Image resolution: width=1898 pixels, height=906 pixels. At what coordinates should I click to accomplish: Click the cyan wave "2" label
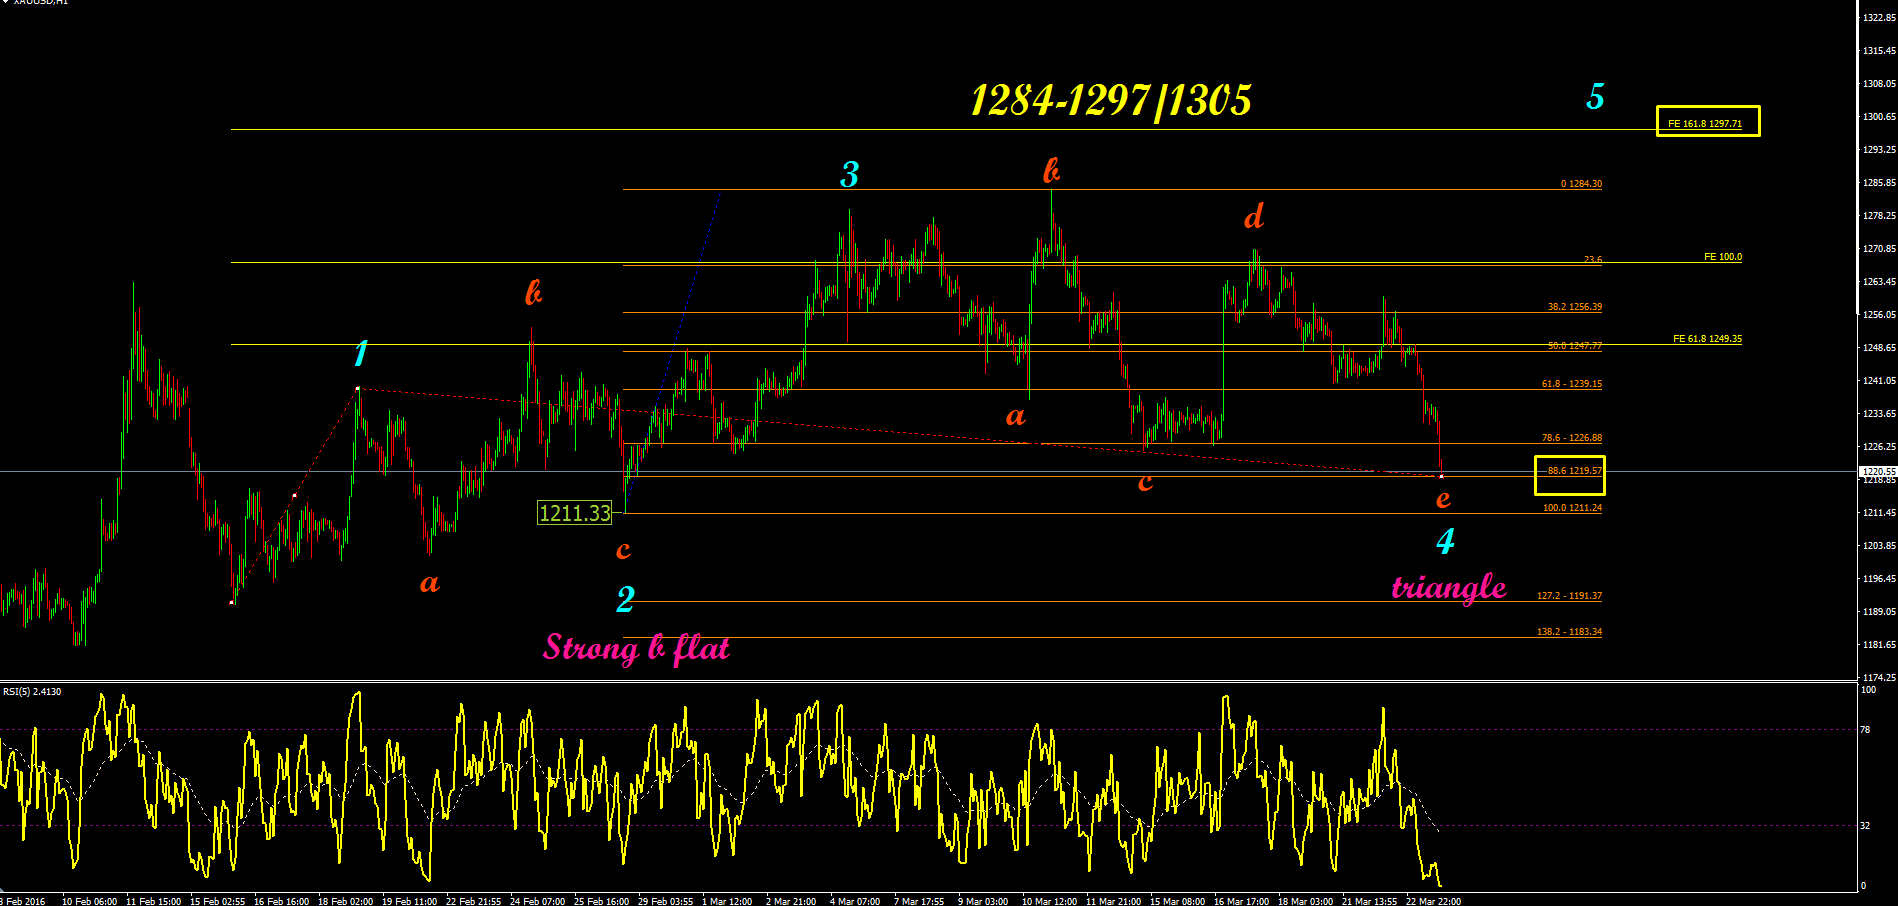tap(625, 599)
